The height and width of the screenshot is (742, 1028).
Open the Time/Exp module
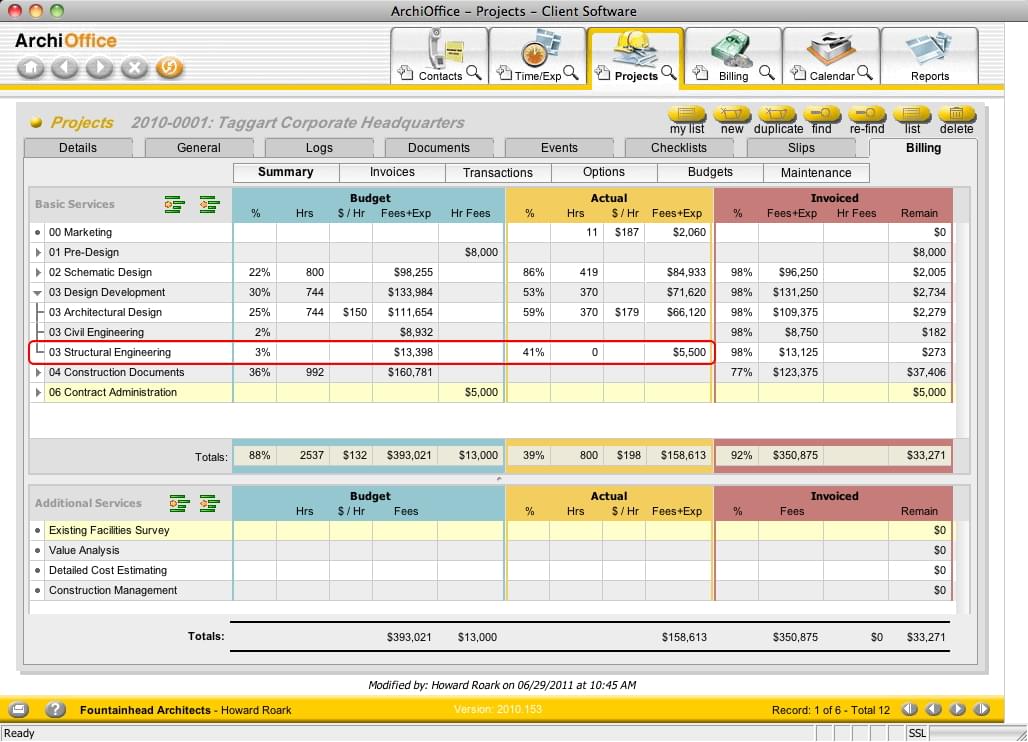tap(538, 56)
